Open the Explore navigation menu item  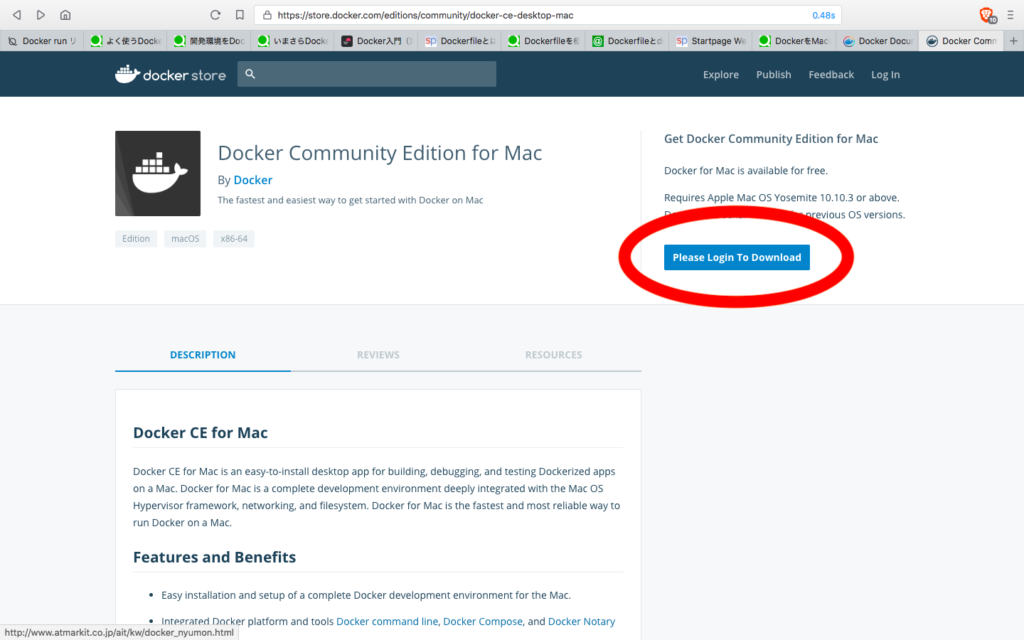tap(720, 74)
